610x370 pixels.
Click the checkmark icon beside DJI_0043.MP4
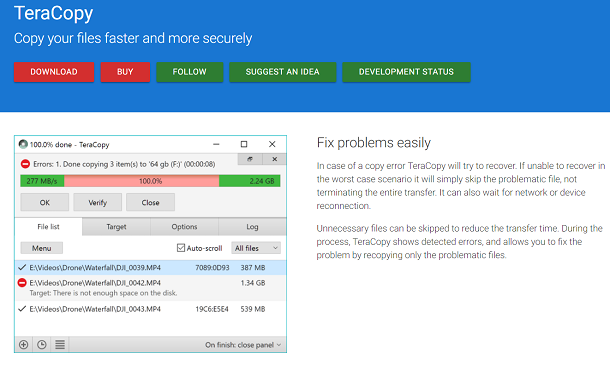(22, 309)
